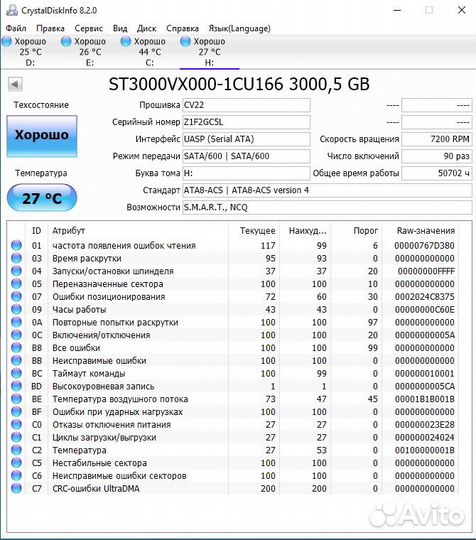The image size is (476, 540).
Task: Select the Неисправимые ошибки секторов text
Action: coord(119,476)
